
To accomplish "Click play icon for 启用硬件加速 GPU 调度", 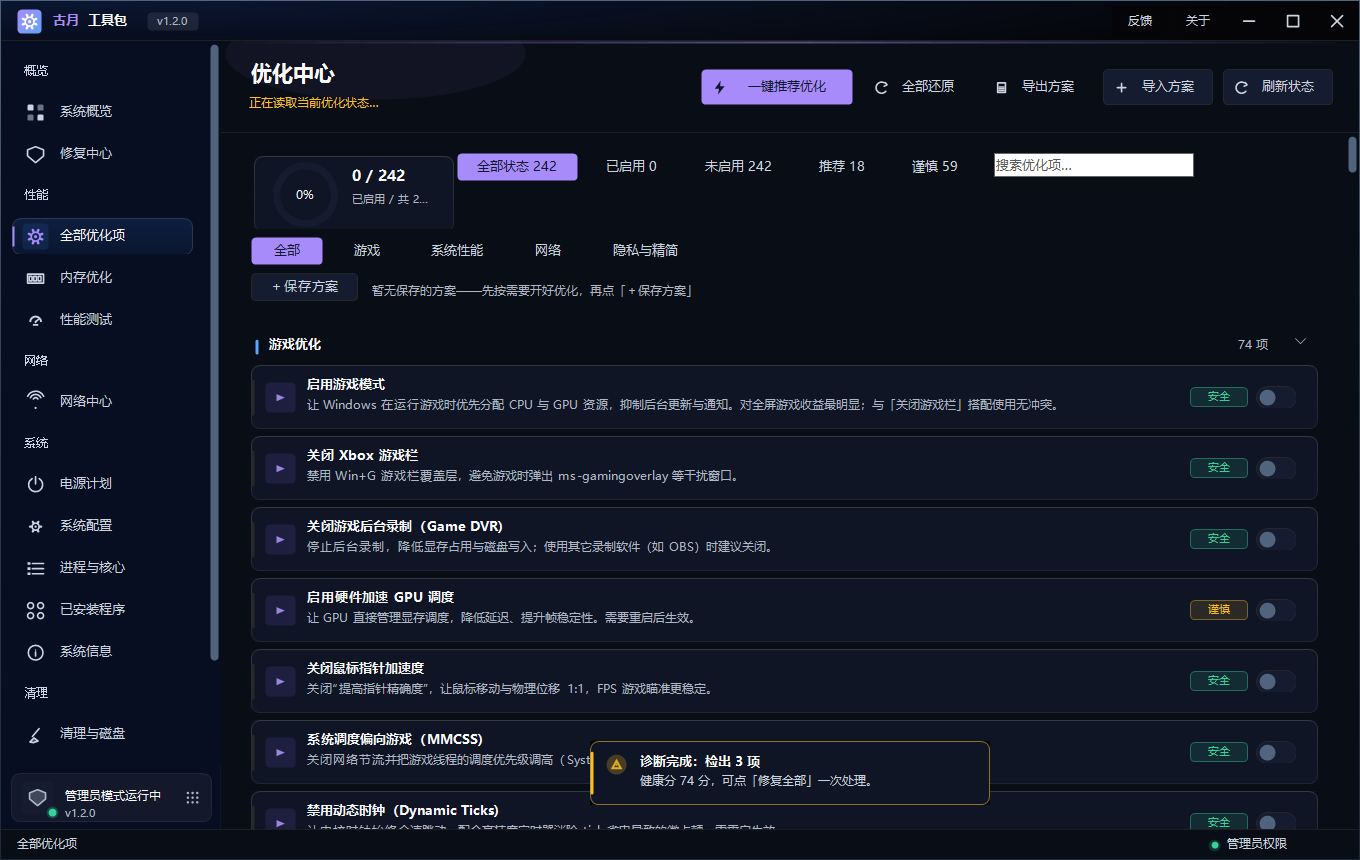I will tap(280, 610).
